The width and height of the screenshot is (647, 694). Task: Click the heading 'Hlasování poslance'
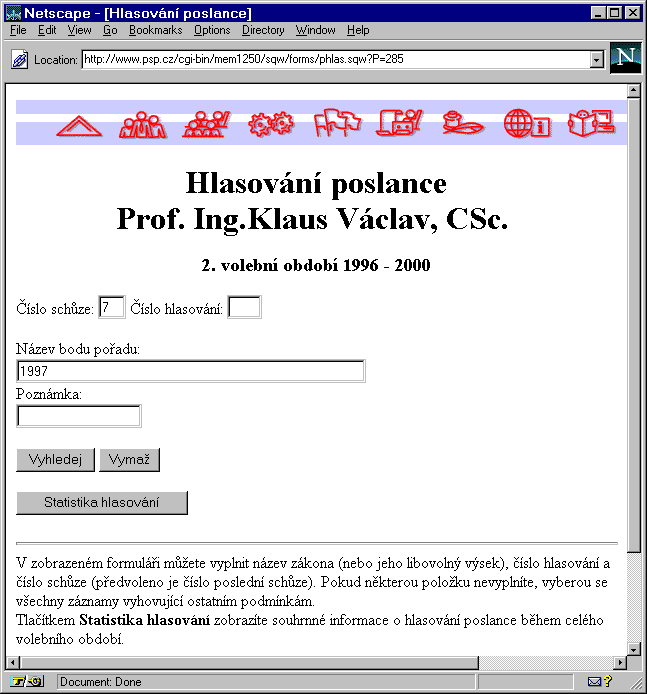[316, 183]
